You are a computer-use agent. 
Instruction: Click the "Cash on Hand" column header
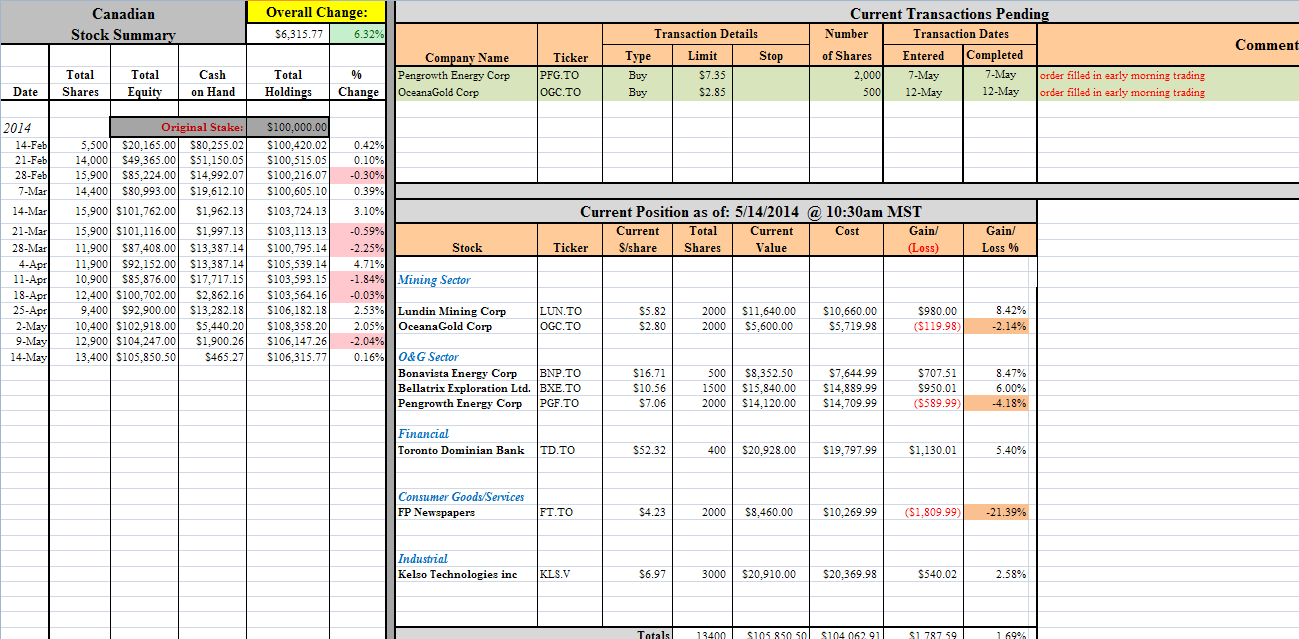(x=212, y=83)
